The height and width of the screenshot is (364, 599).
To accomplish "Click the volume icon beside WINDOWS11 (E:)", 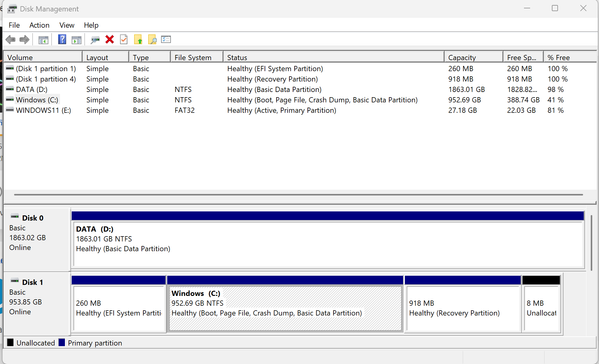I will tap(10, 110).
